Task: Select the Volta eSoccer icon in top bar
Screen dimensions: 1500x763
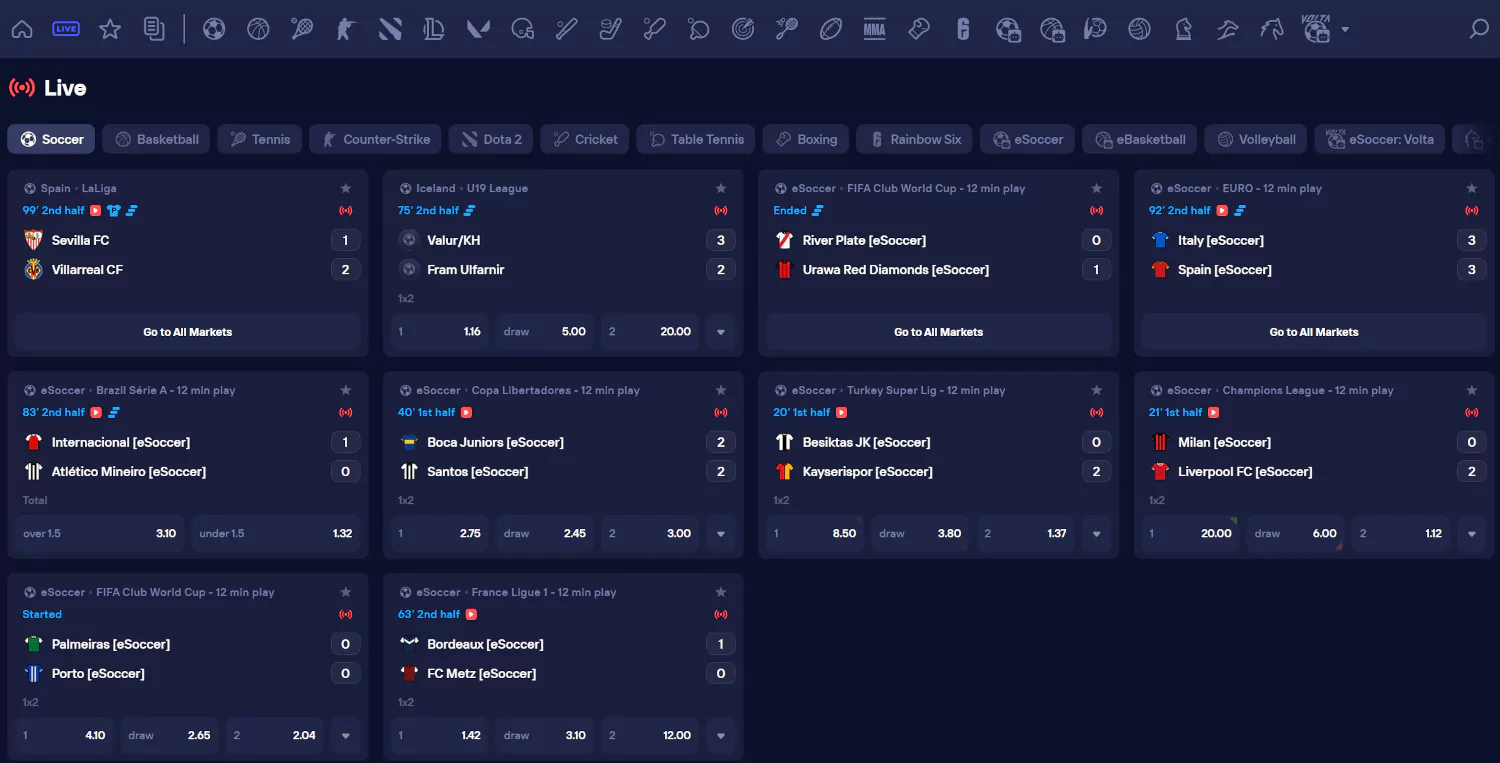Action: [1317, 29]
